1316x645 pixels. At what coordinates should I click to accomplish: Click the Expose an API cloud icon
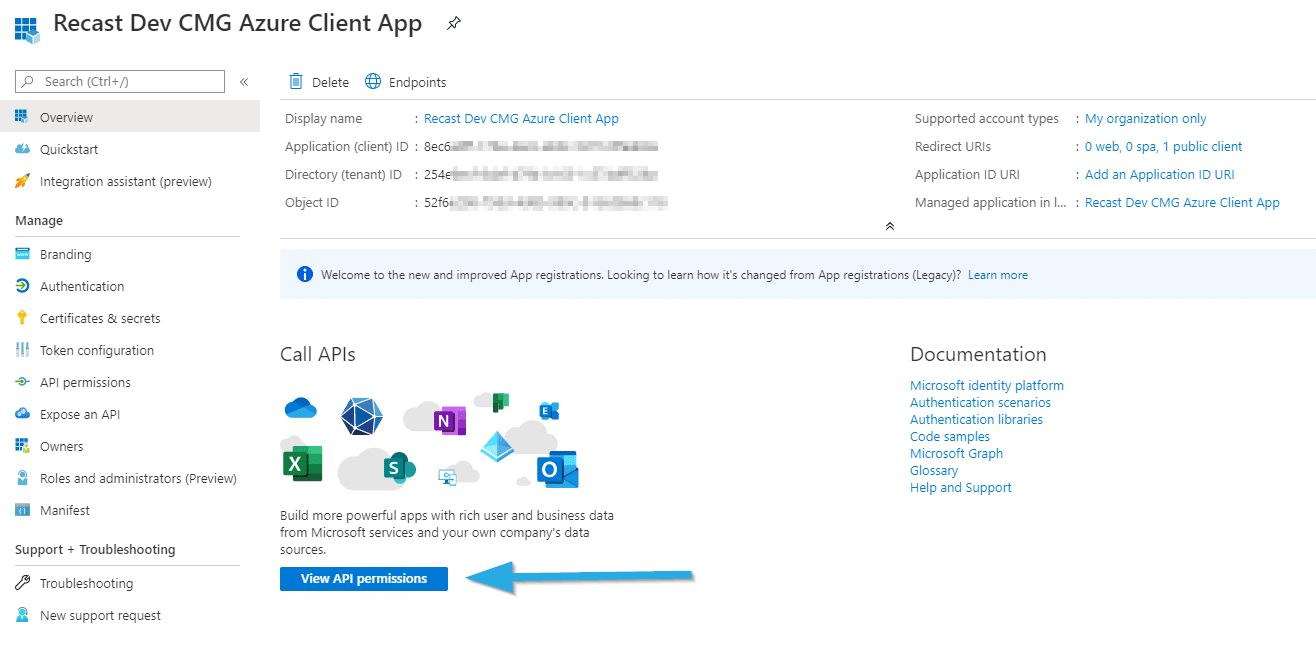point(22,414)
